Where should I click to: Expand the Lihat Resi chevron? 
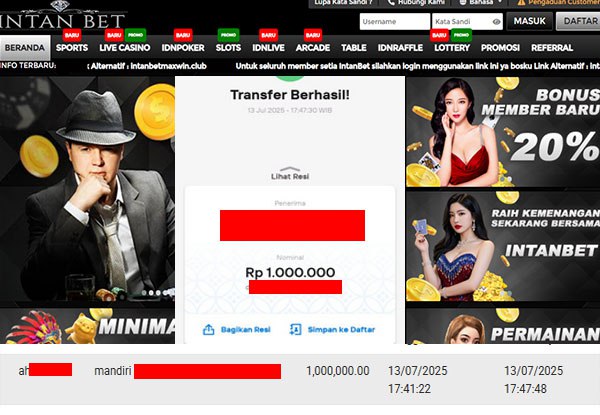coord(290,169)
